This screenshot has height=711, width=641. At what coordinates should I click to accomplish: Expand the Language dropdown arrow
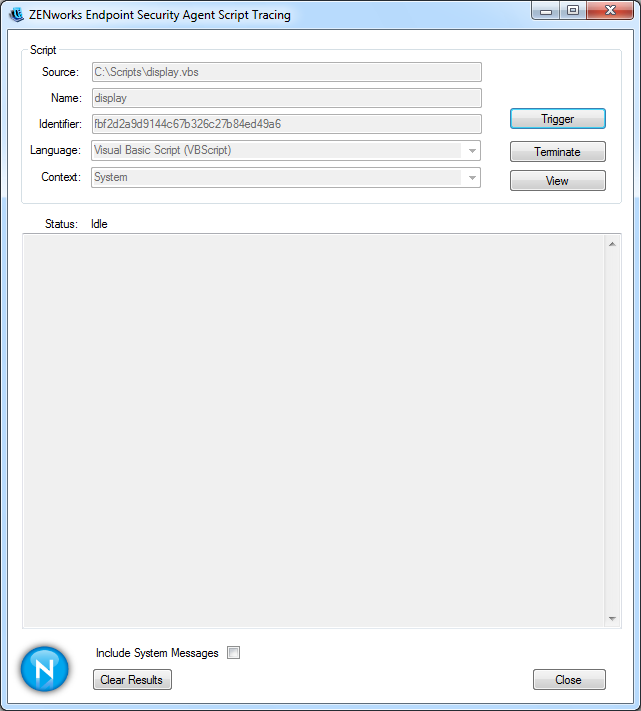tap(472, 151)
